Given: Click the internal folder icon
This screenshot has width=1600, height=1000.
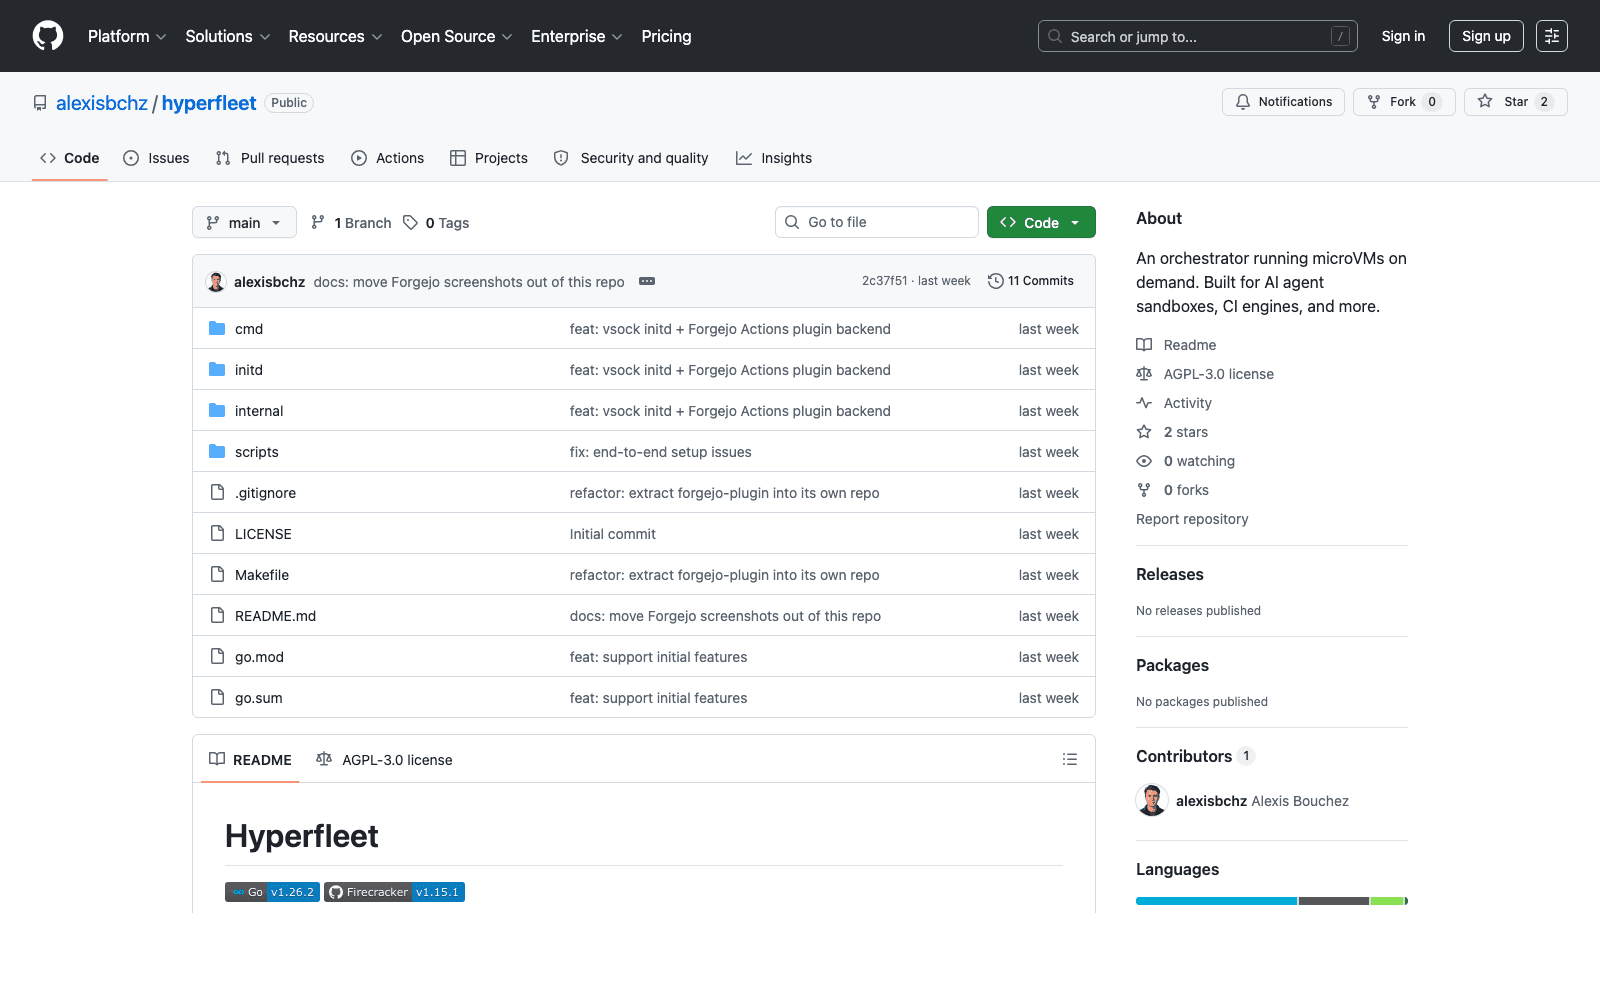Looking at the screenshot, I should [217, 410].
